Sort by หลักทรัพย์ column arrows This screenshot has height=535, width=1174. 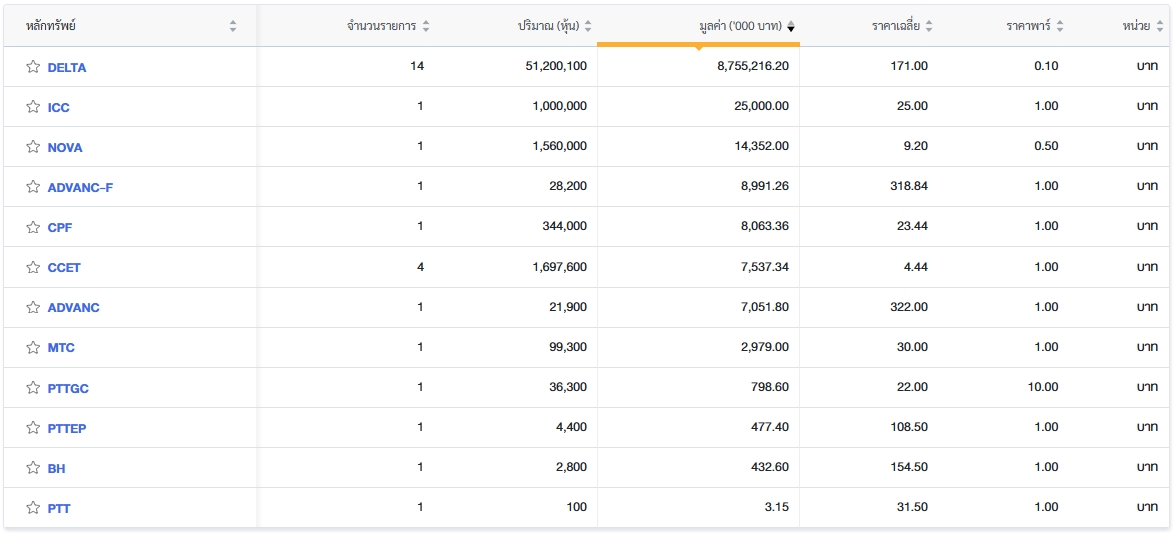[x=233, y=26]
